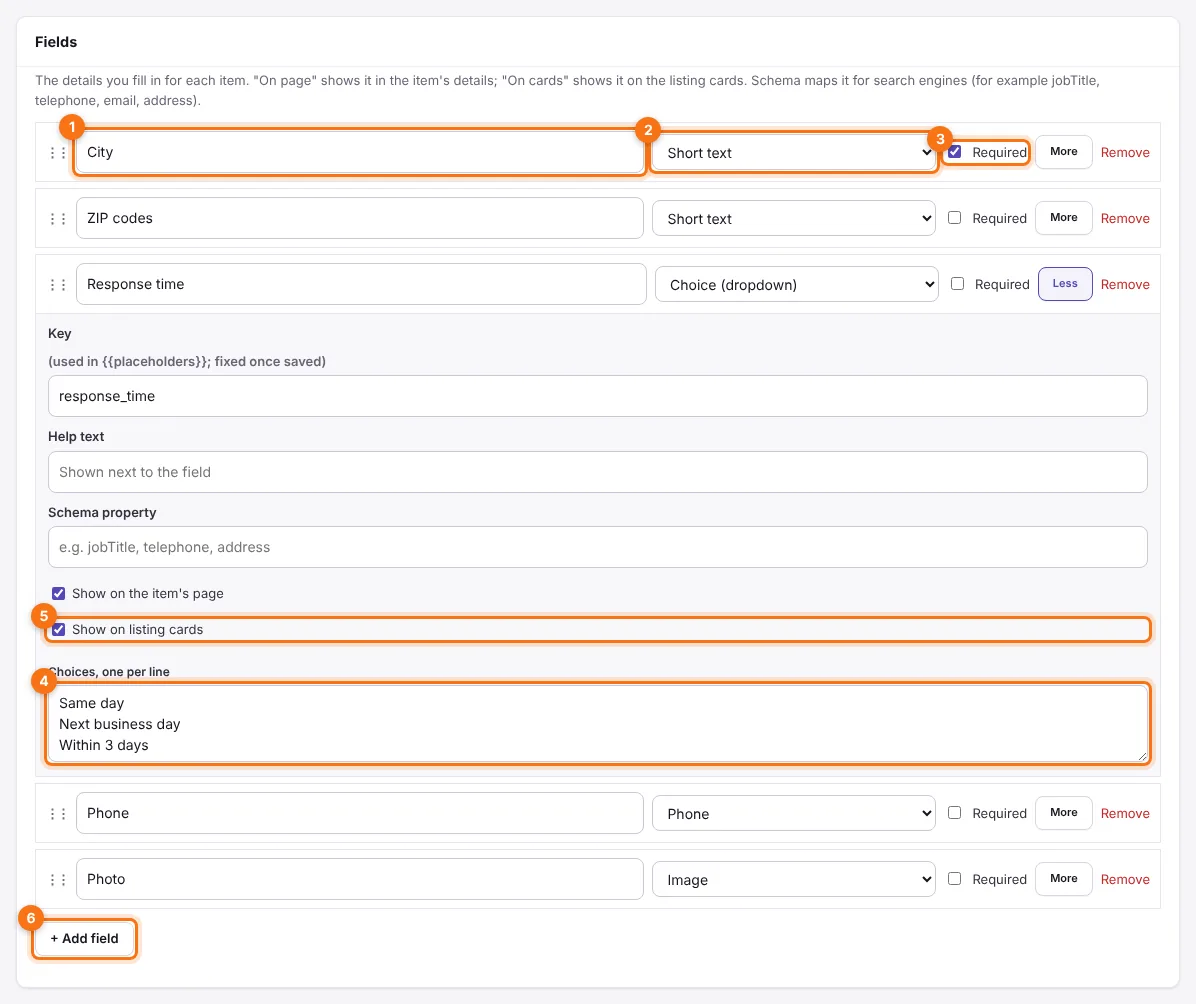Click the Fields section heading

pos(56,42)
